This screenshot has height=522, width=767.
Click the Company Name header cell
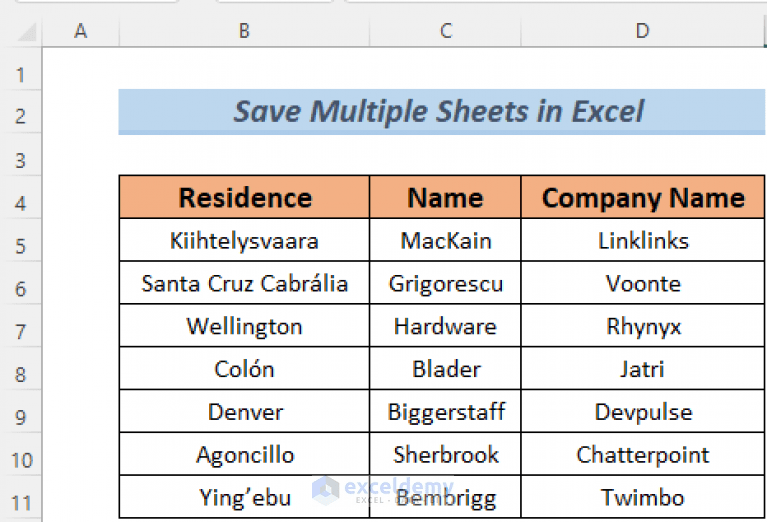[x=643, y=197]
